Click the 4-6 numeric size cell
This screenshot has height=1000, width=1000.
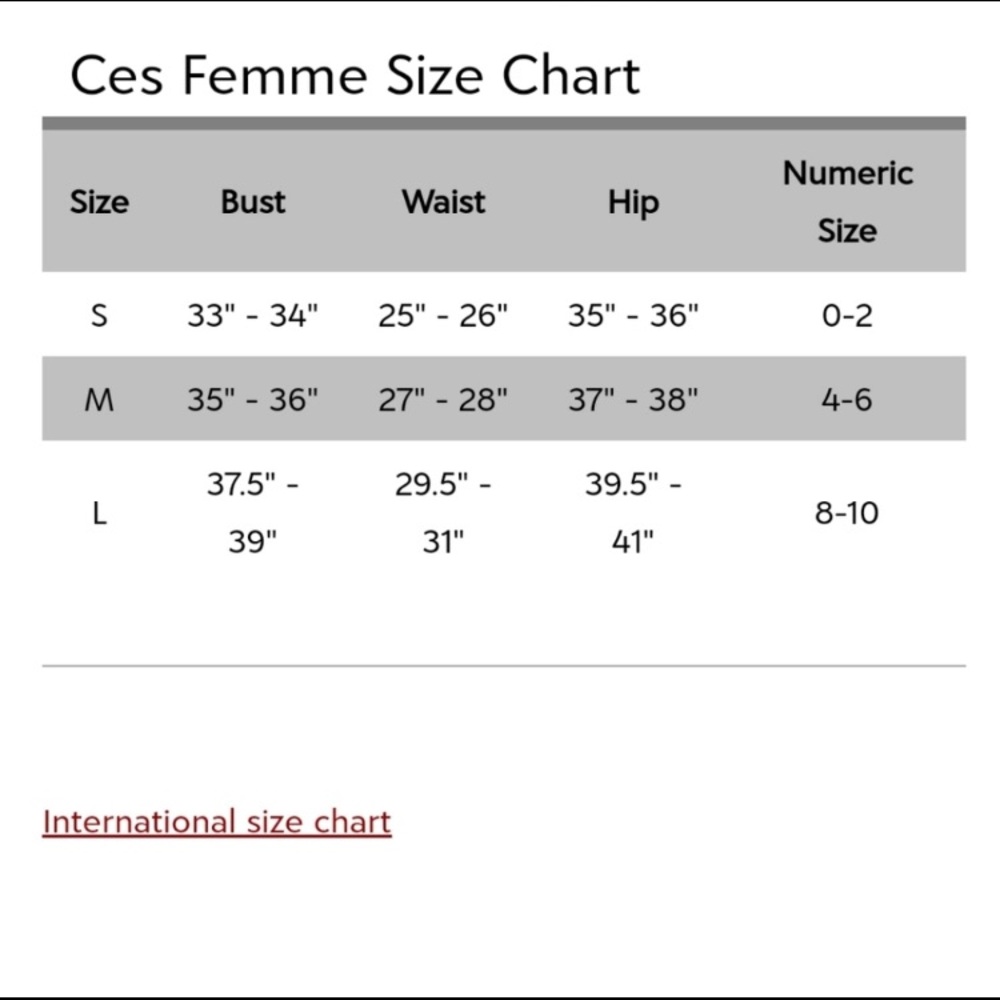click(848, 399)
